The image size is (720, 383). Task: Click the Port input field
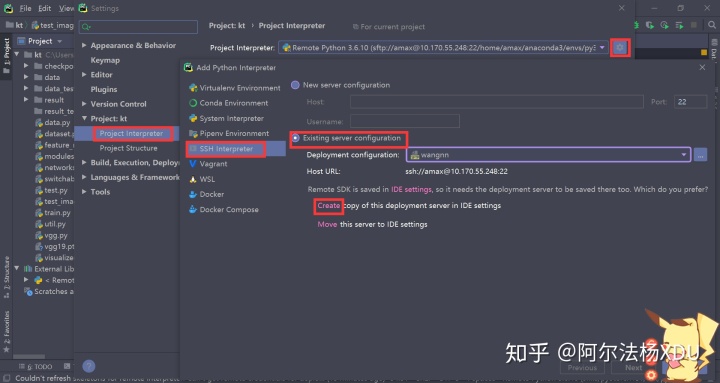click(690, 101)
